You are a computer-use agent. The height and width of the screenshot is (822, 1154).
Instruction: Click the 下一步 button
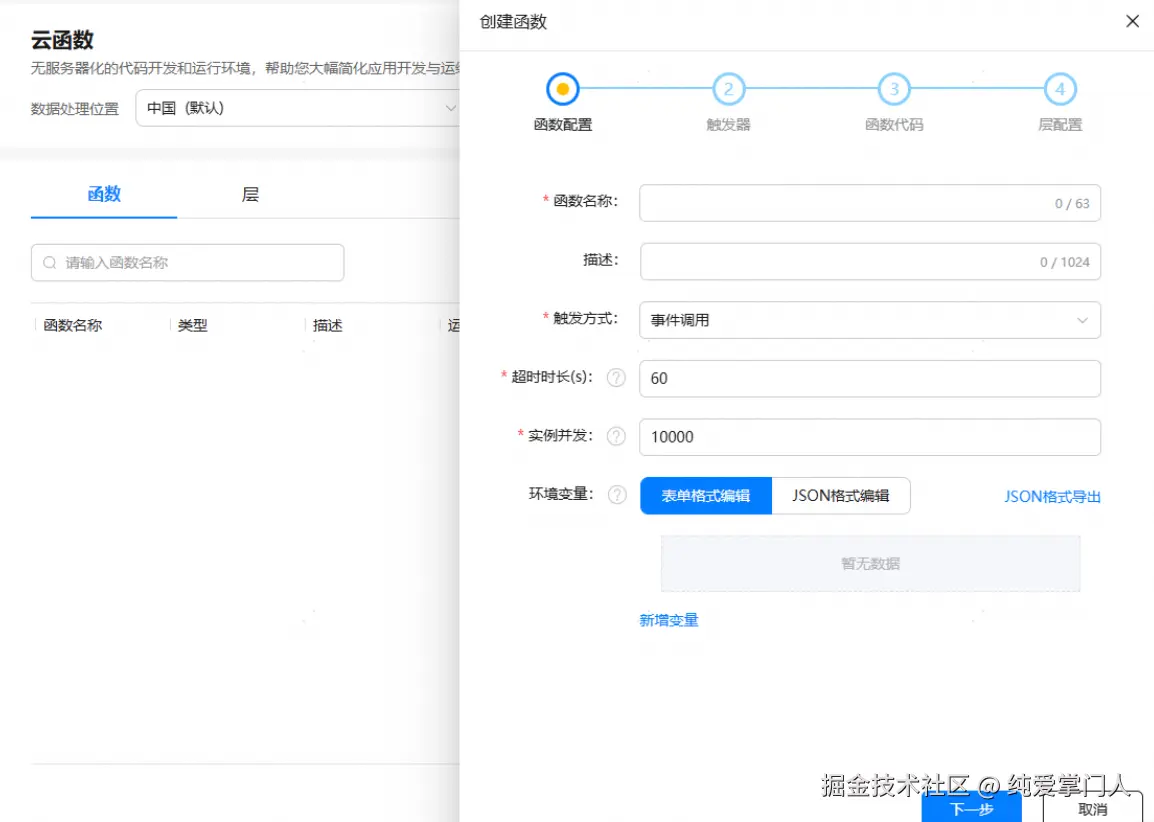(x=971, y=809)
